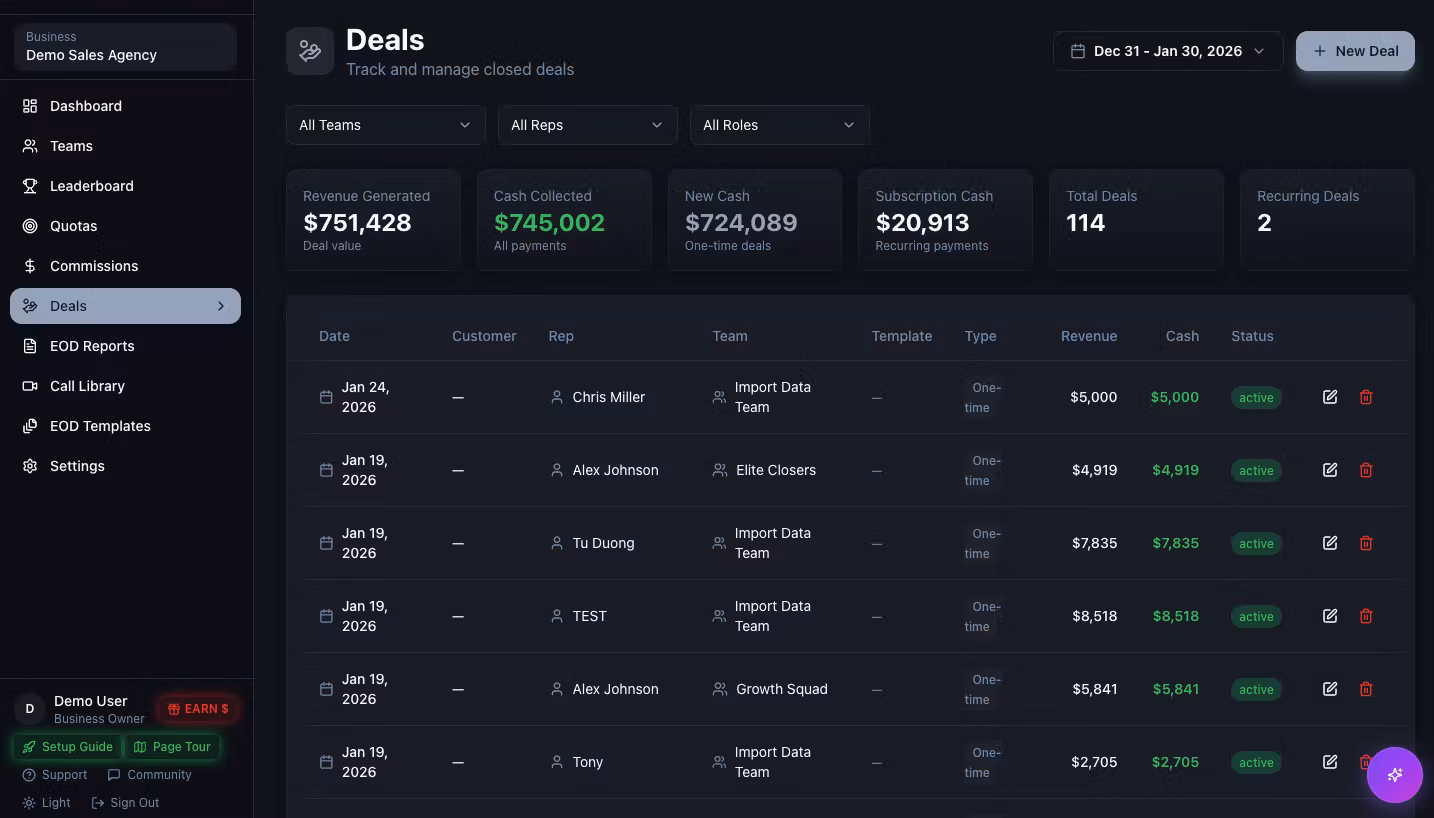Switch to Light theme mode
The image size is (1434, 818).
click(x=47, y=803)
